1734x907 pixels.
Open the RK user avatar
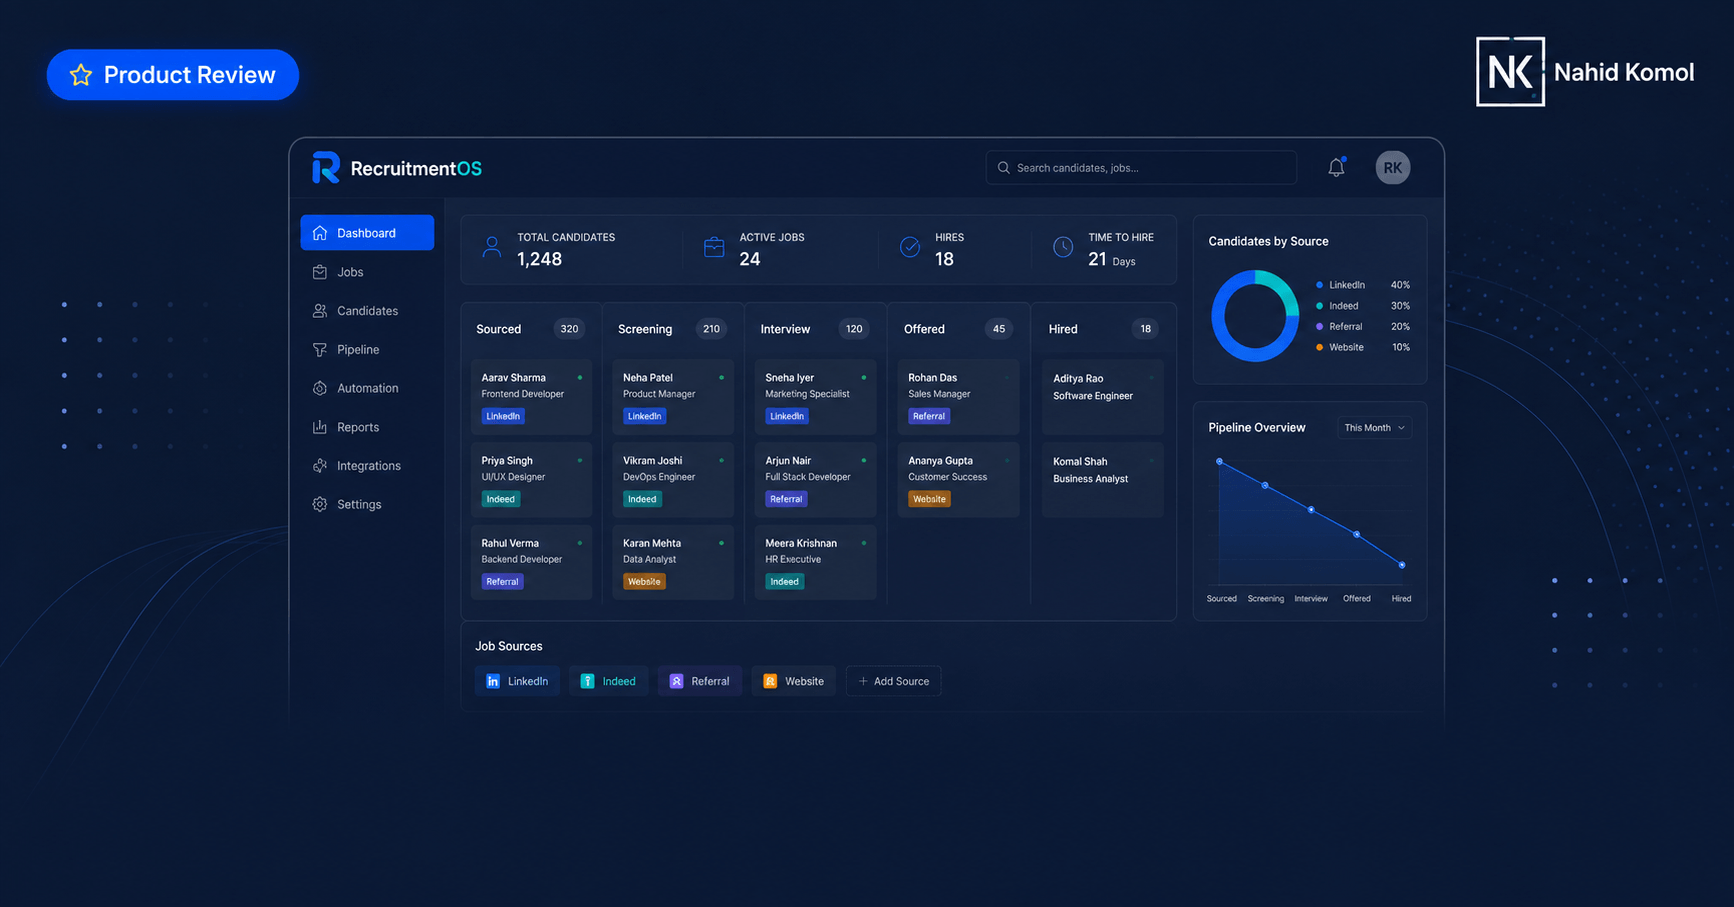(x=1392, y=168)
